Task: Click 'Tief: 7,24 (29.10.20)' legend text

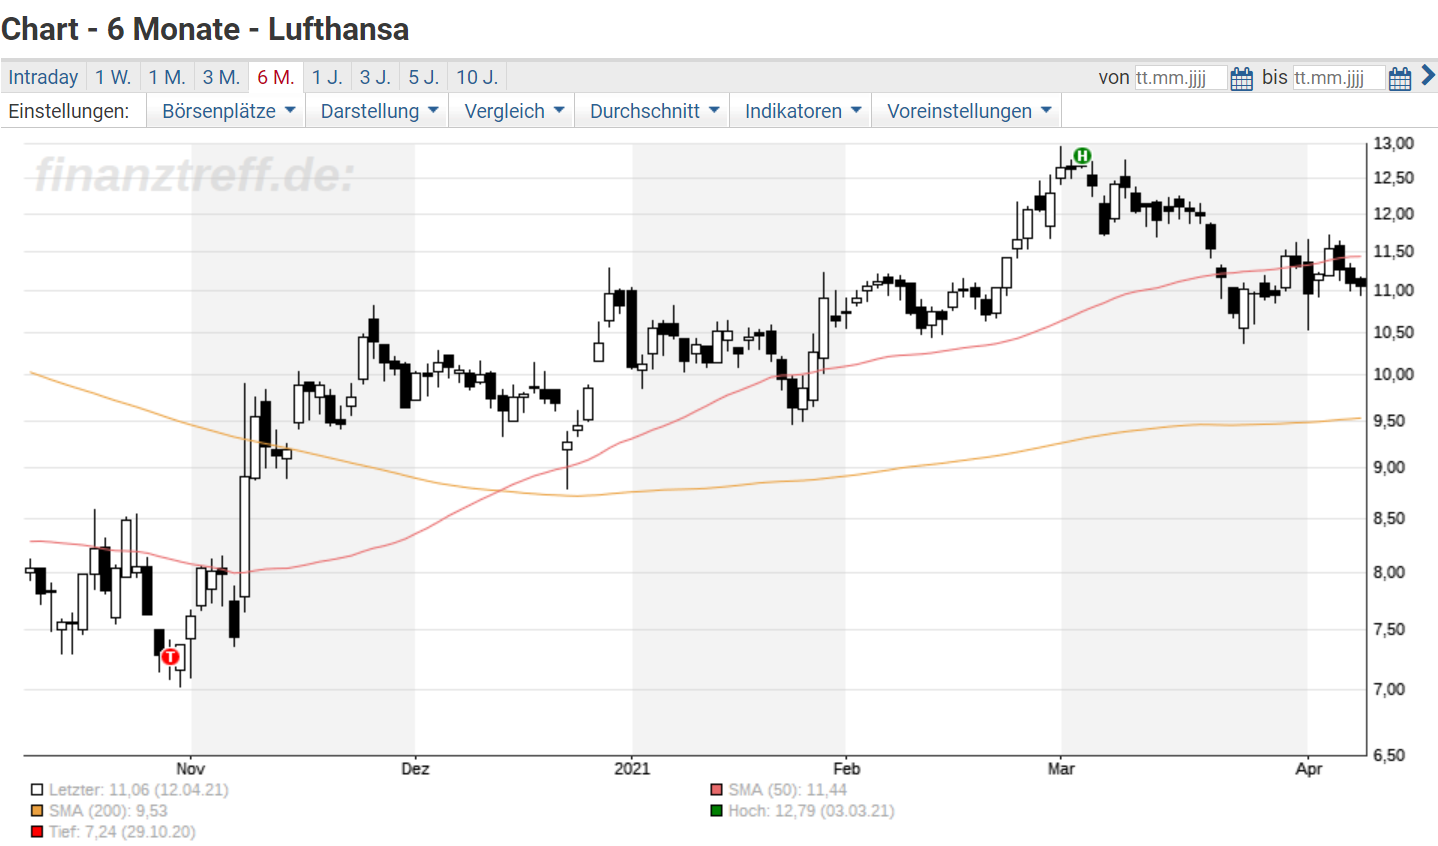Action: click(122, 832)
